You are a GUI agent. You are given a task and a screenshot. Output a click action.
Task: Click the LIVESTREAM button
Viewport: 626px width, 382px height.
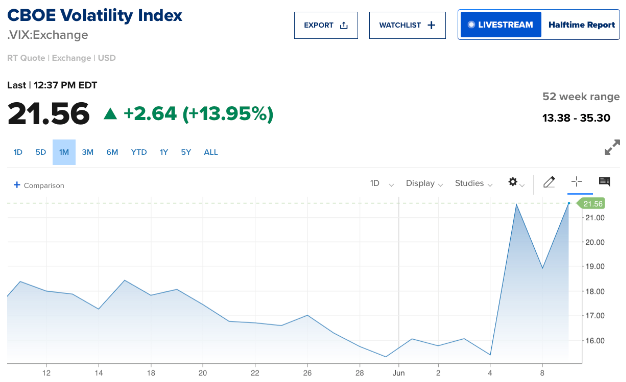501,25
